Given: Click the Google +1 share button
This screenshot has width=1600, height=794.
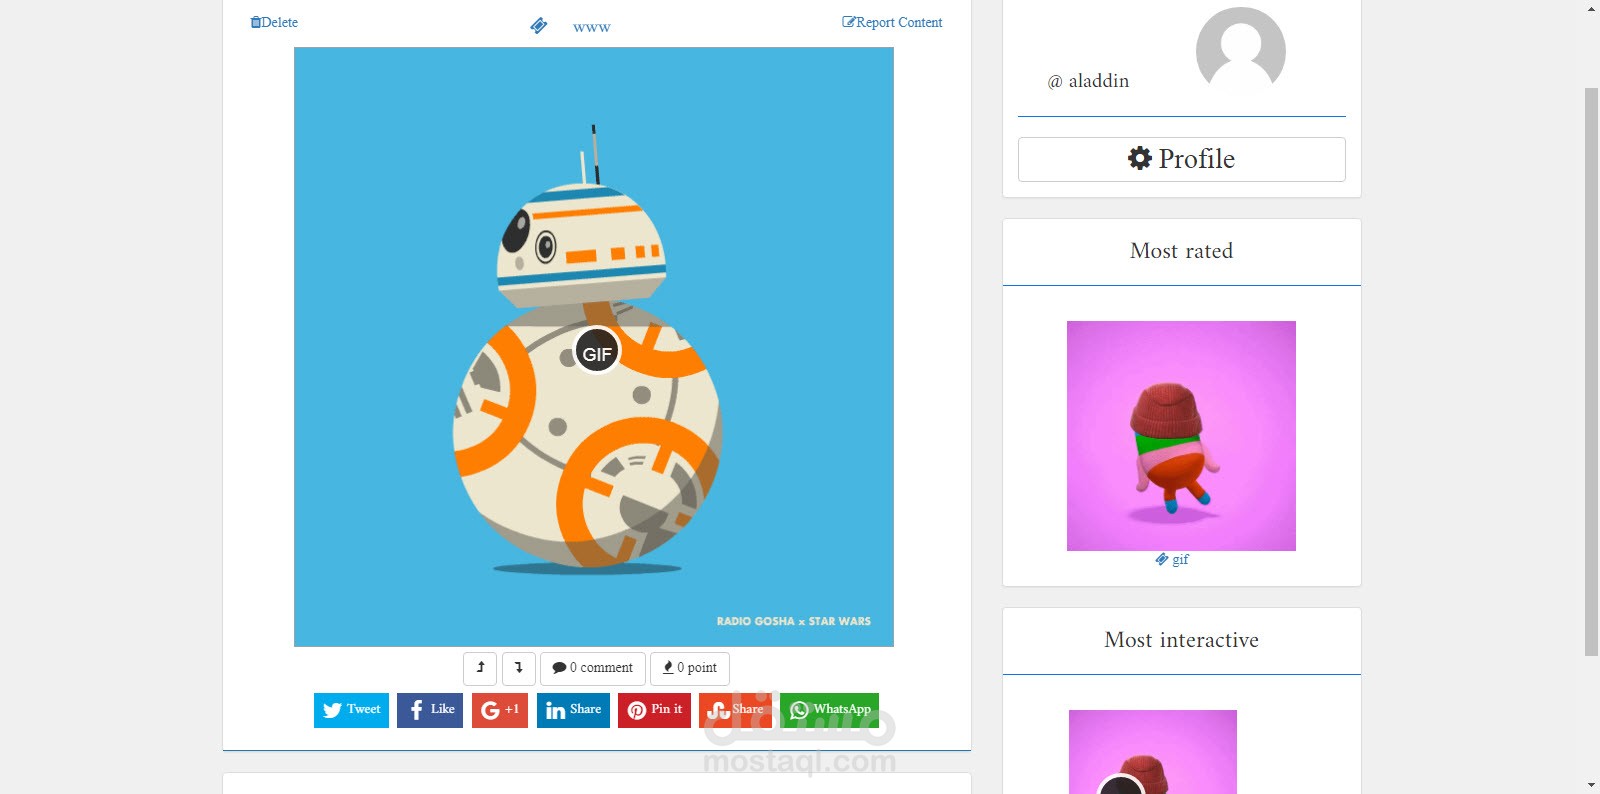Looking at the screenshot, I should point(500,710).
